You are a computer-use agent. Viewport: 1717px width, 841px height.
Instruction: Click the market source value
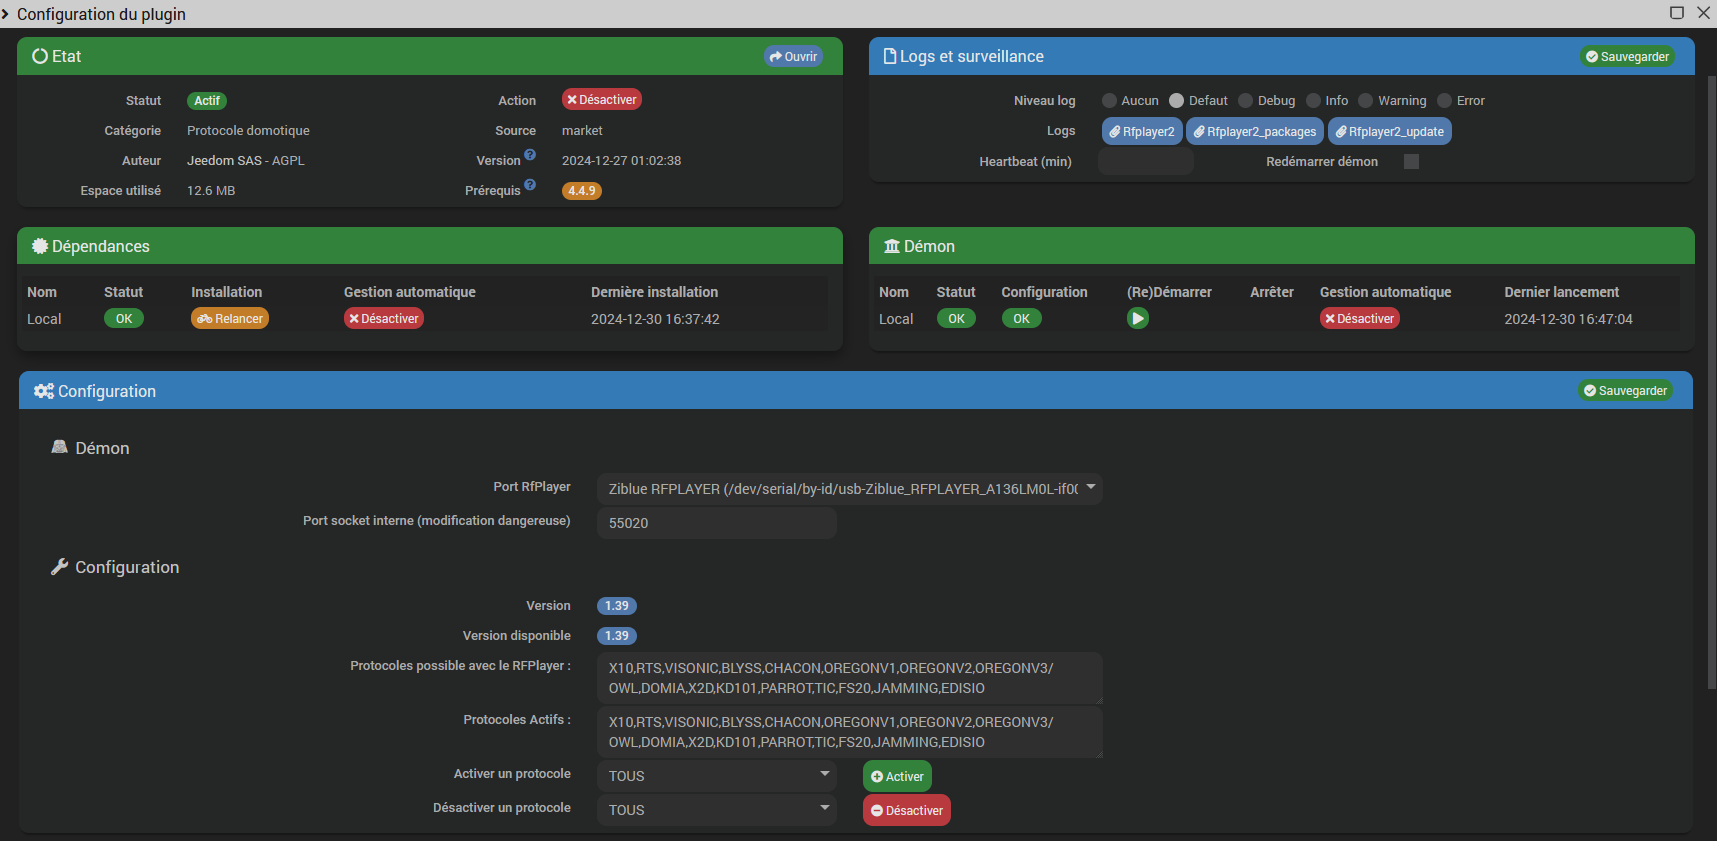[x=582, y=130]
